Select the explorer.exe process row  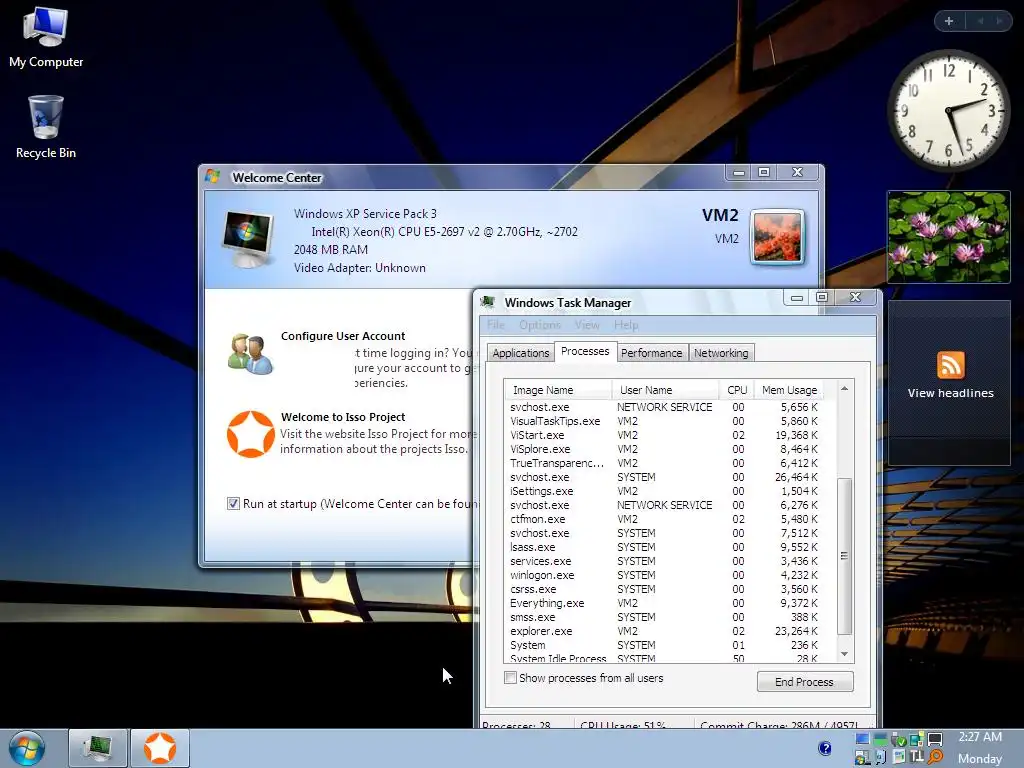(x=664, y=631)
